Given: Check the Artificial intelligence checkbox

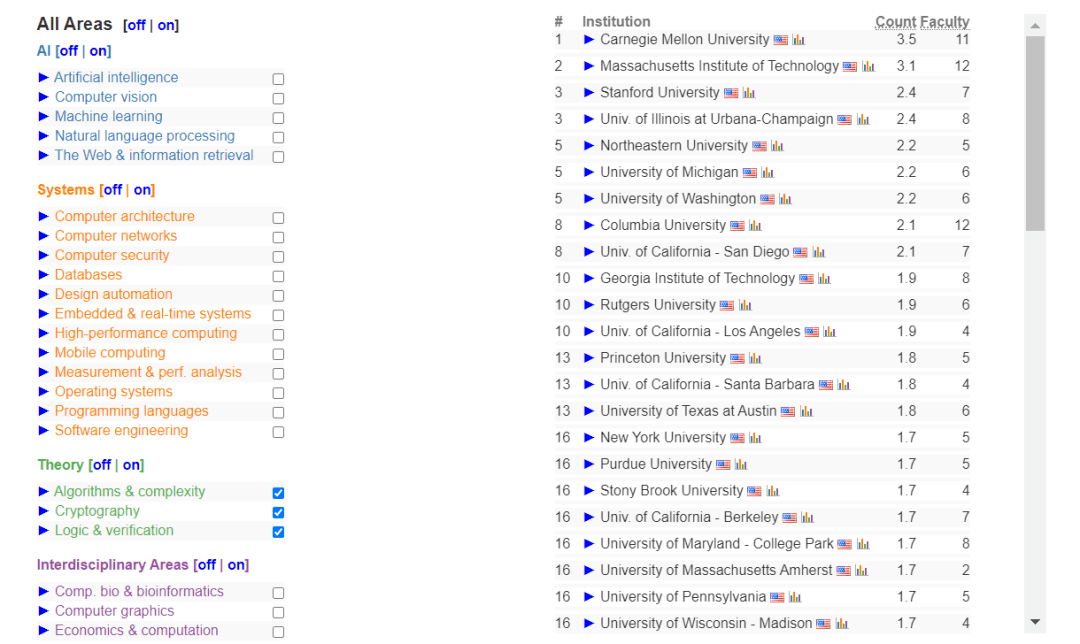Looking at the screenshot, I should coord(278,79).
